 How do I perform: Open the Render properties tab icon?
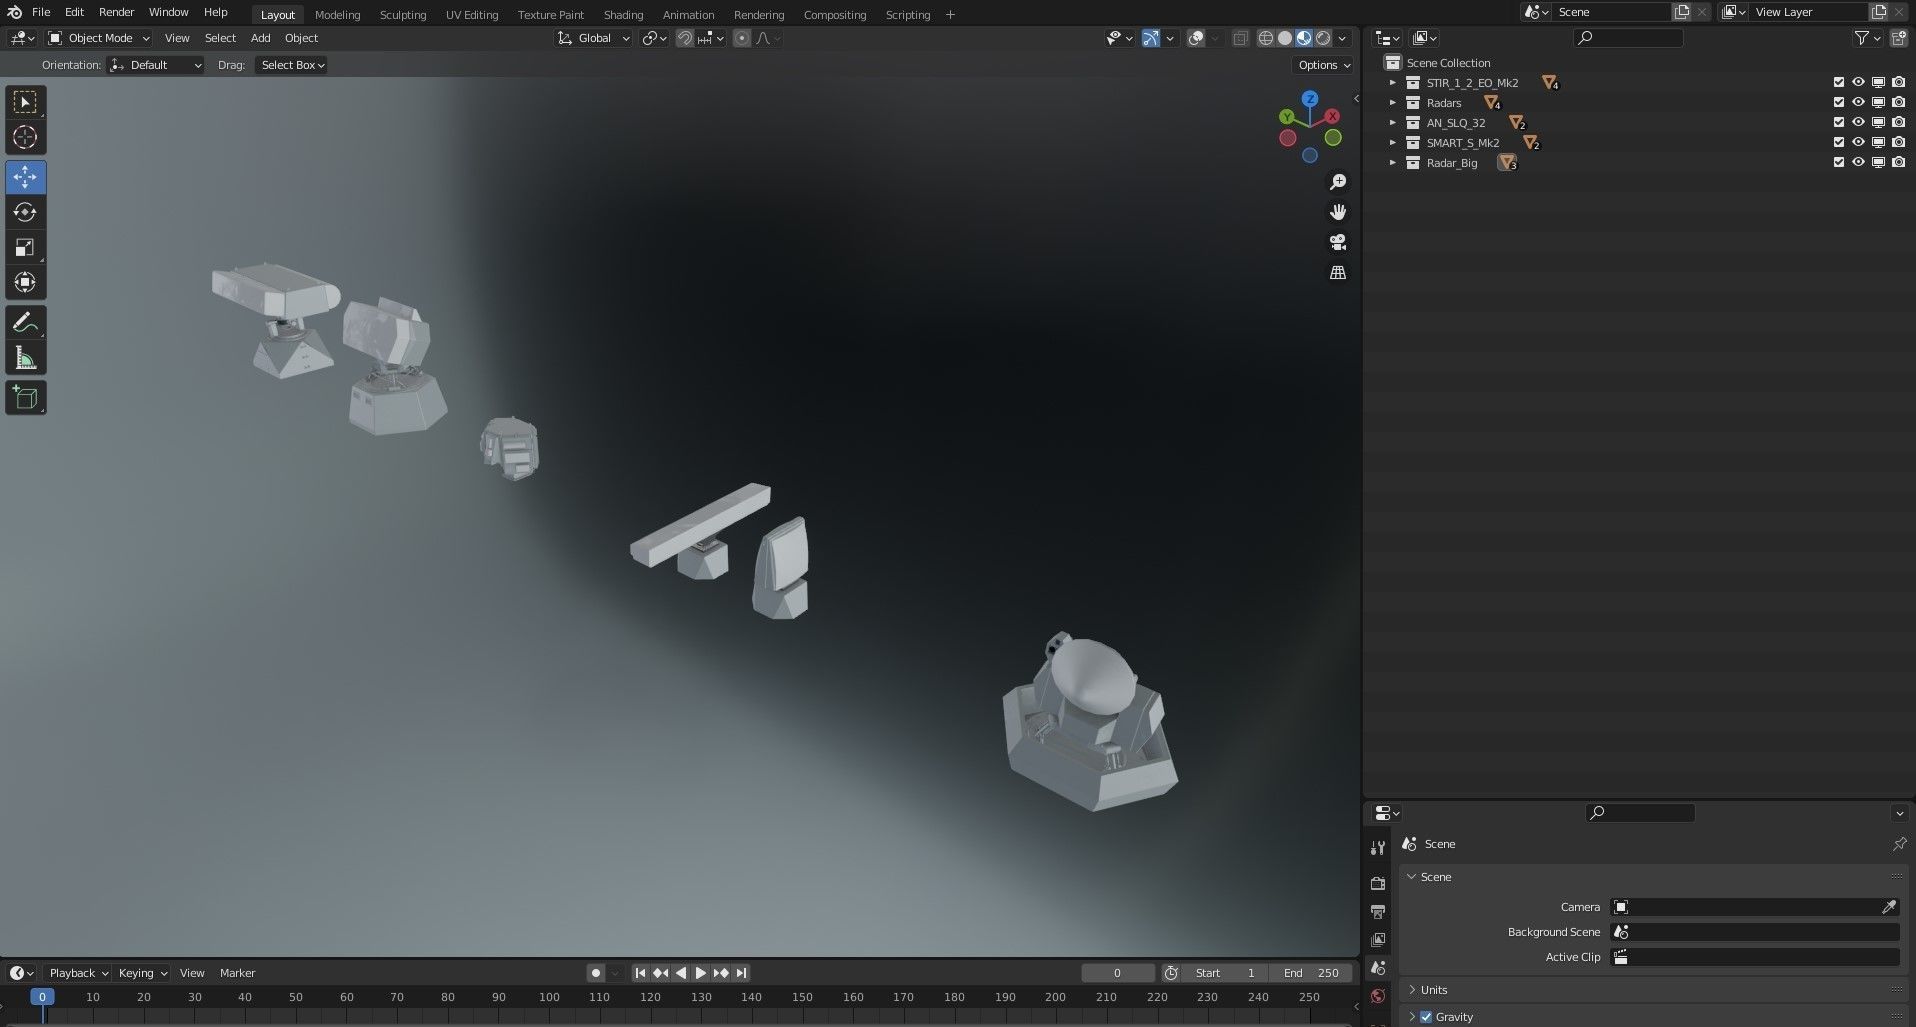(1378, 883)
